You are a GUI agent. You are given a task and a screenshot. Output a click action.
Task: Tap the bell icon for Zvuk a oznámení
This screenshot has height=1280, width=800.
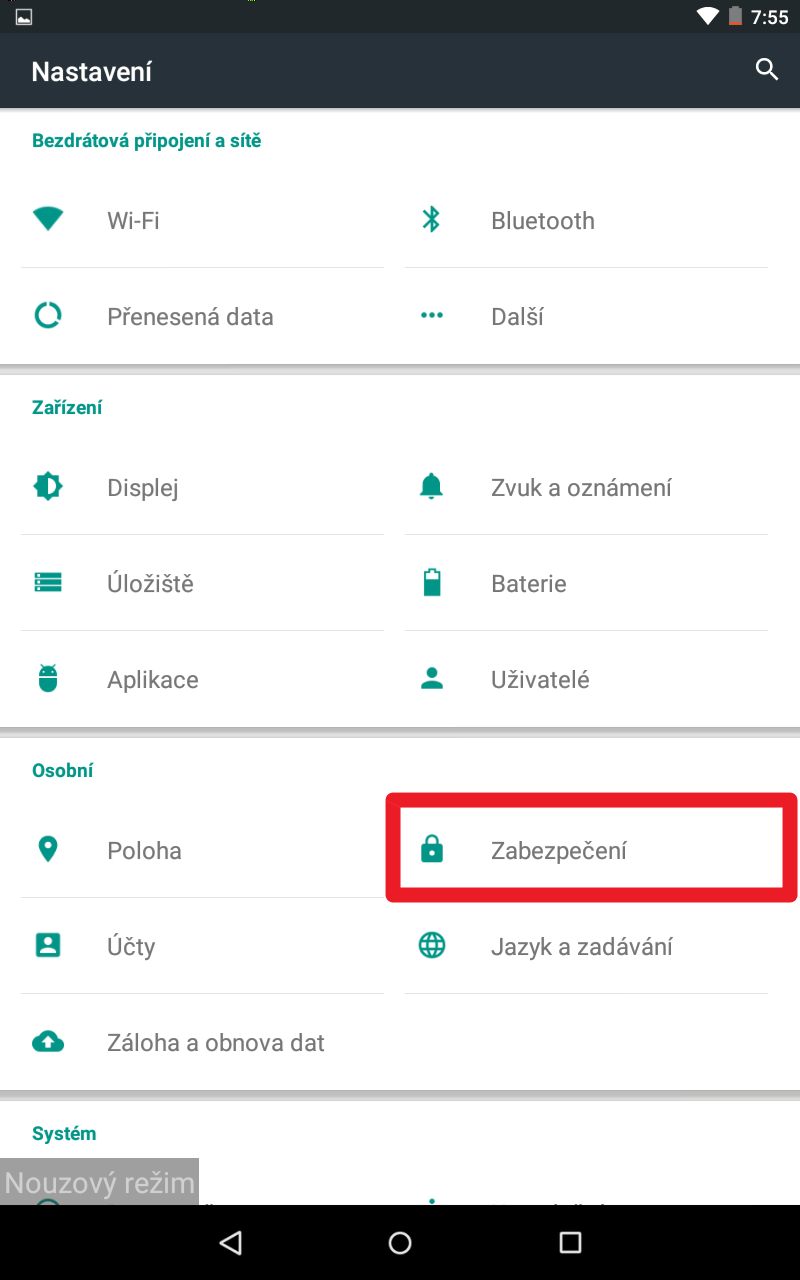click(x=432, y=487)
